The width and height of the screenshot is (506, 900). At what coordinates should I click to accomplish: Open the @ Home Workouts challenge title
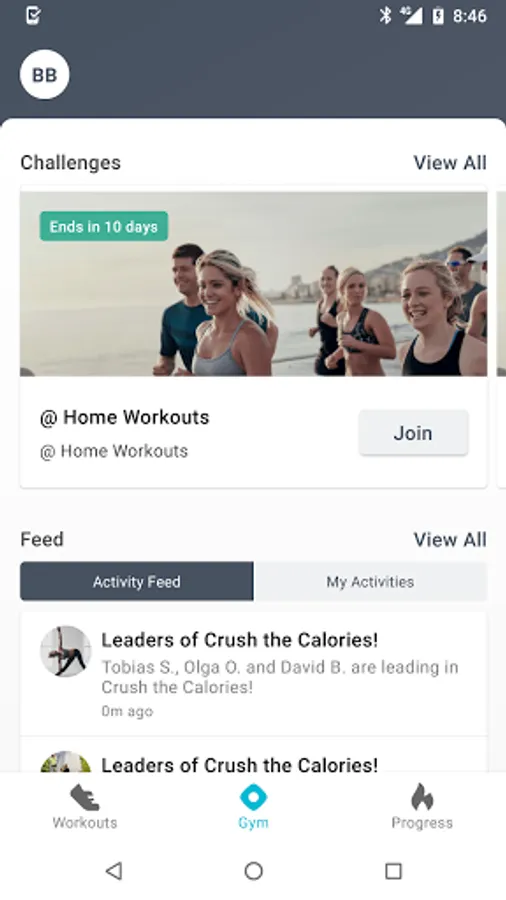click(124, 417)
